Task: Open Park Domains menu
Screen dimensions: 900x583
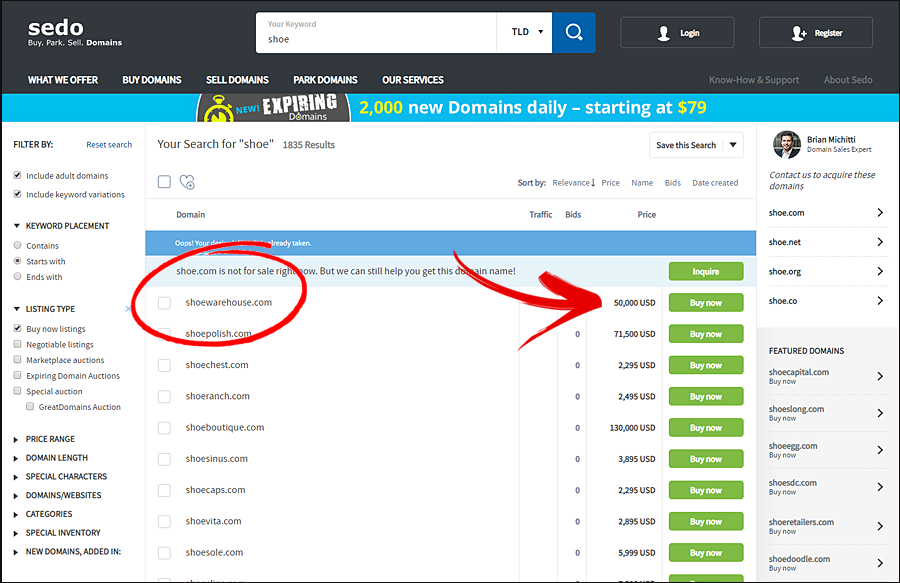Action: (x=325, y=80)
